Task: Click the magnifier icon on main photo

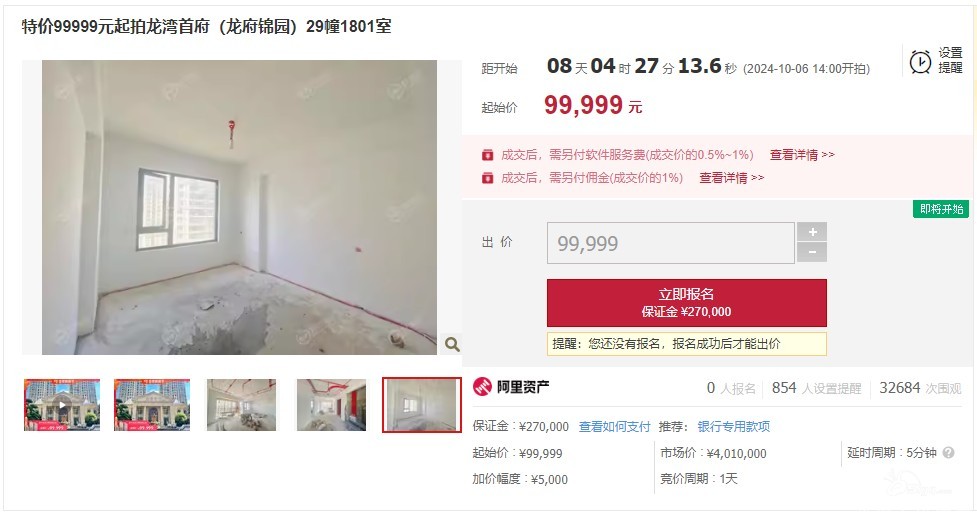Action: (x=452, y=344)
